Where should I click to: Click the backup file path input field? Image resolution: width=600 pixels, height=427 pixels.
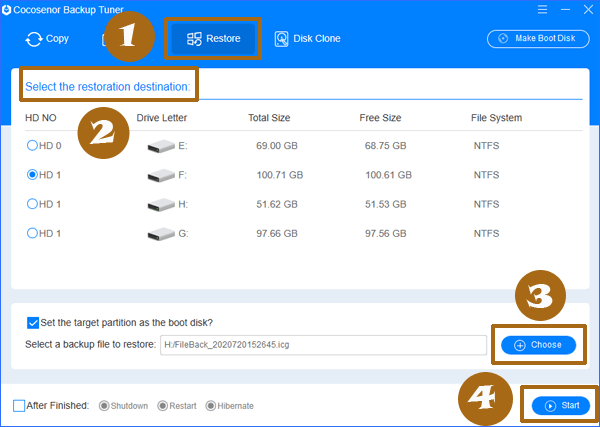(x=323, y=345)
